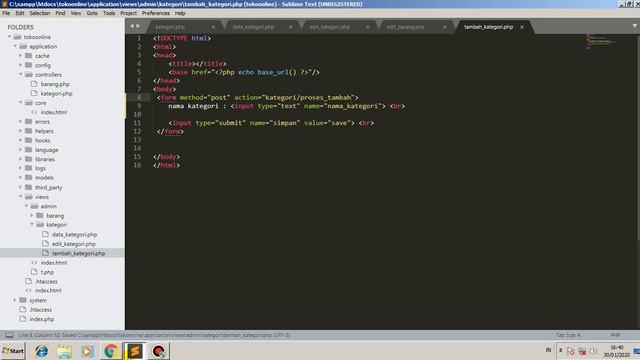
Task: Open the tab list dropdown arrow
Action: (635, 26)
